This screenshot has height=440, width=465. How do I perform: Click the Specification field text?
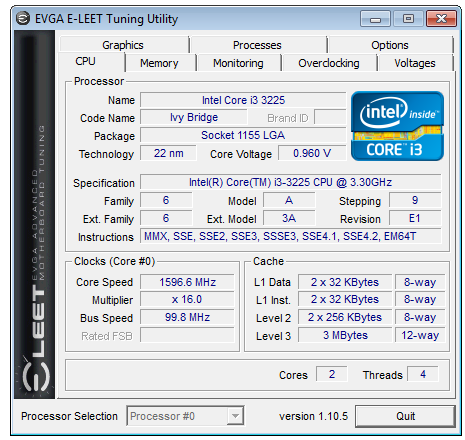[290, 182]
